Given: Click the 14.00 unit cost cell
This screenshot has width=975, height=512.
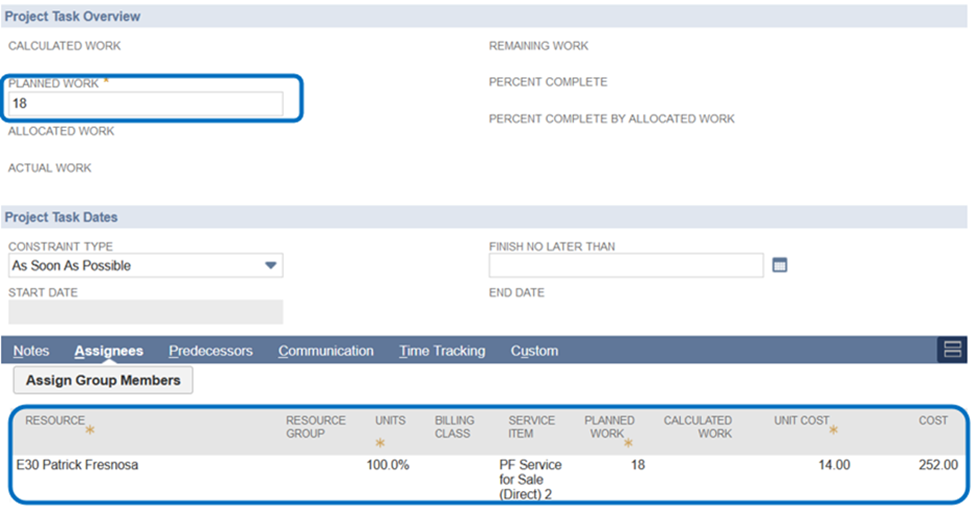Looking at the screenshot, I should (834, 465).
